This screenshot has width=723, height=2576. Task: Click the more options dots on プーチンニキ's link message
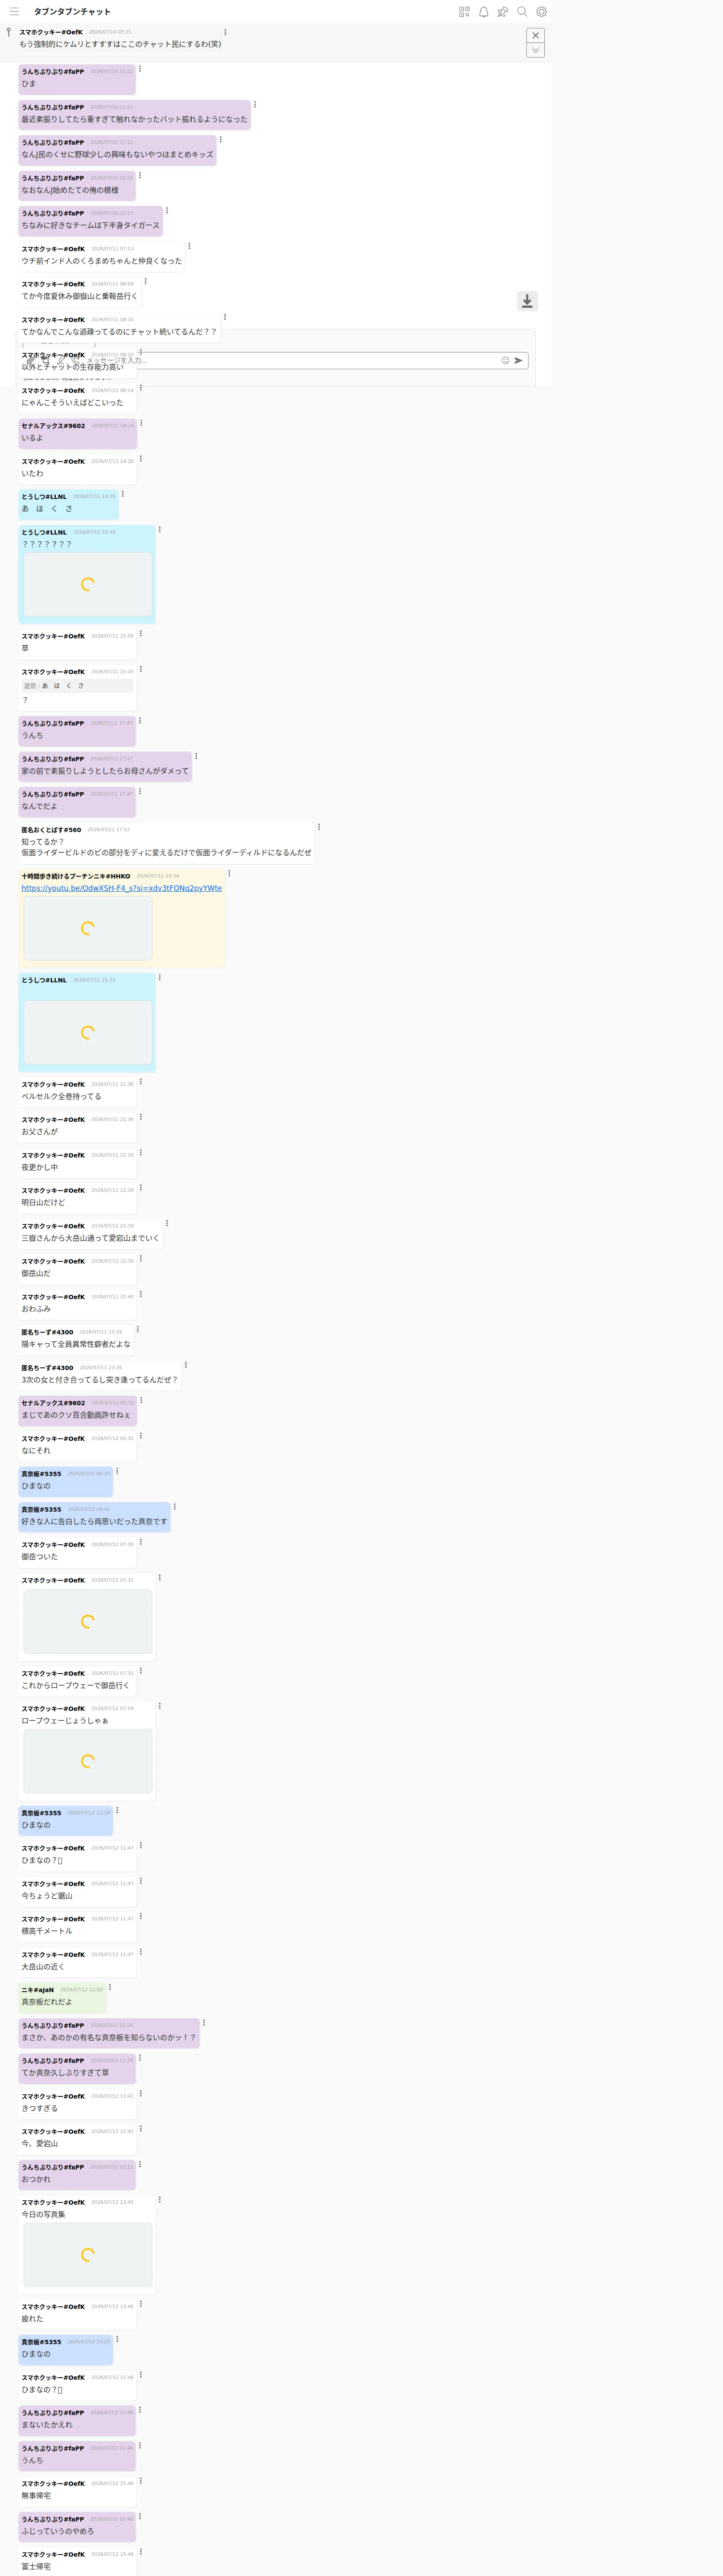(229, 873)
